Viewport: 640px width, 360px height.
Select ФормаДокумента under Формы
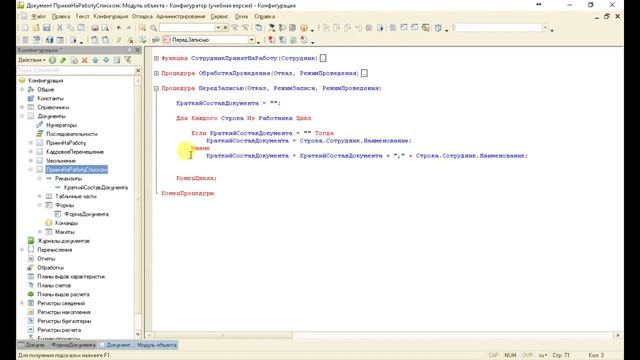point(87,214)
